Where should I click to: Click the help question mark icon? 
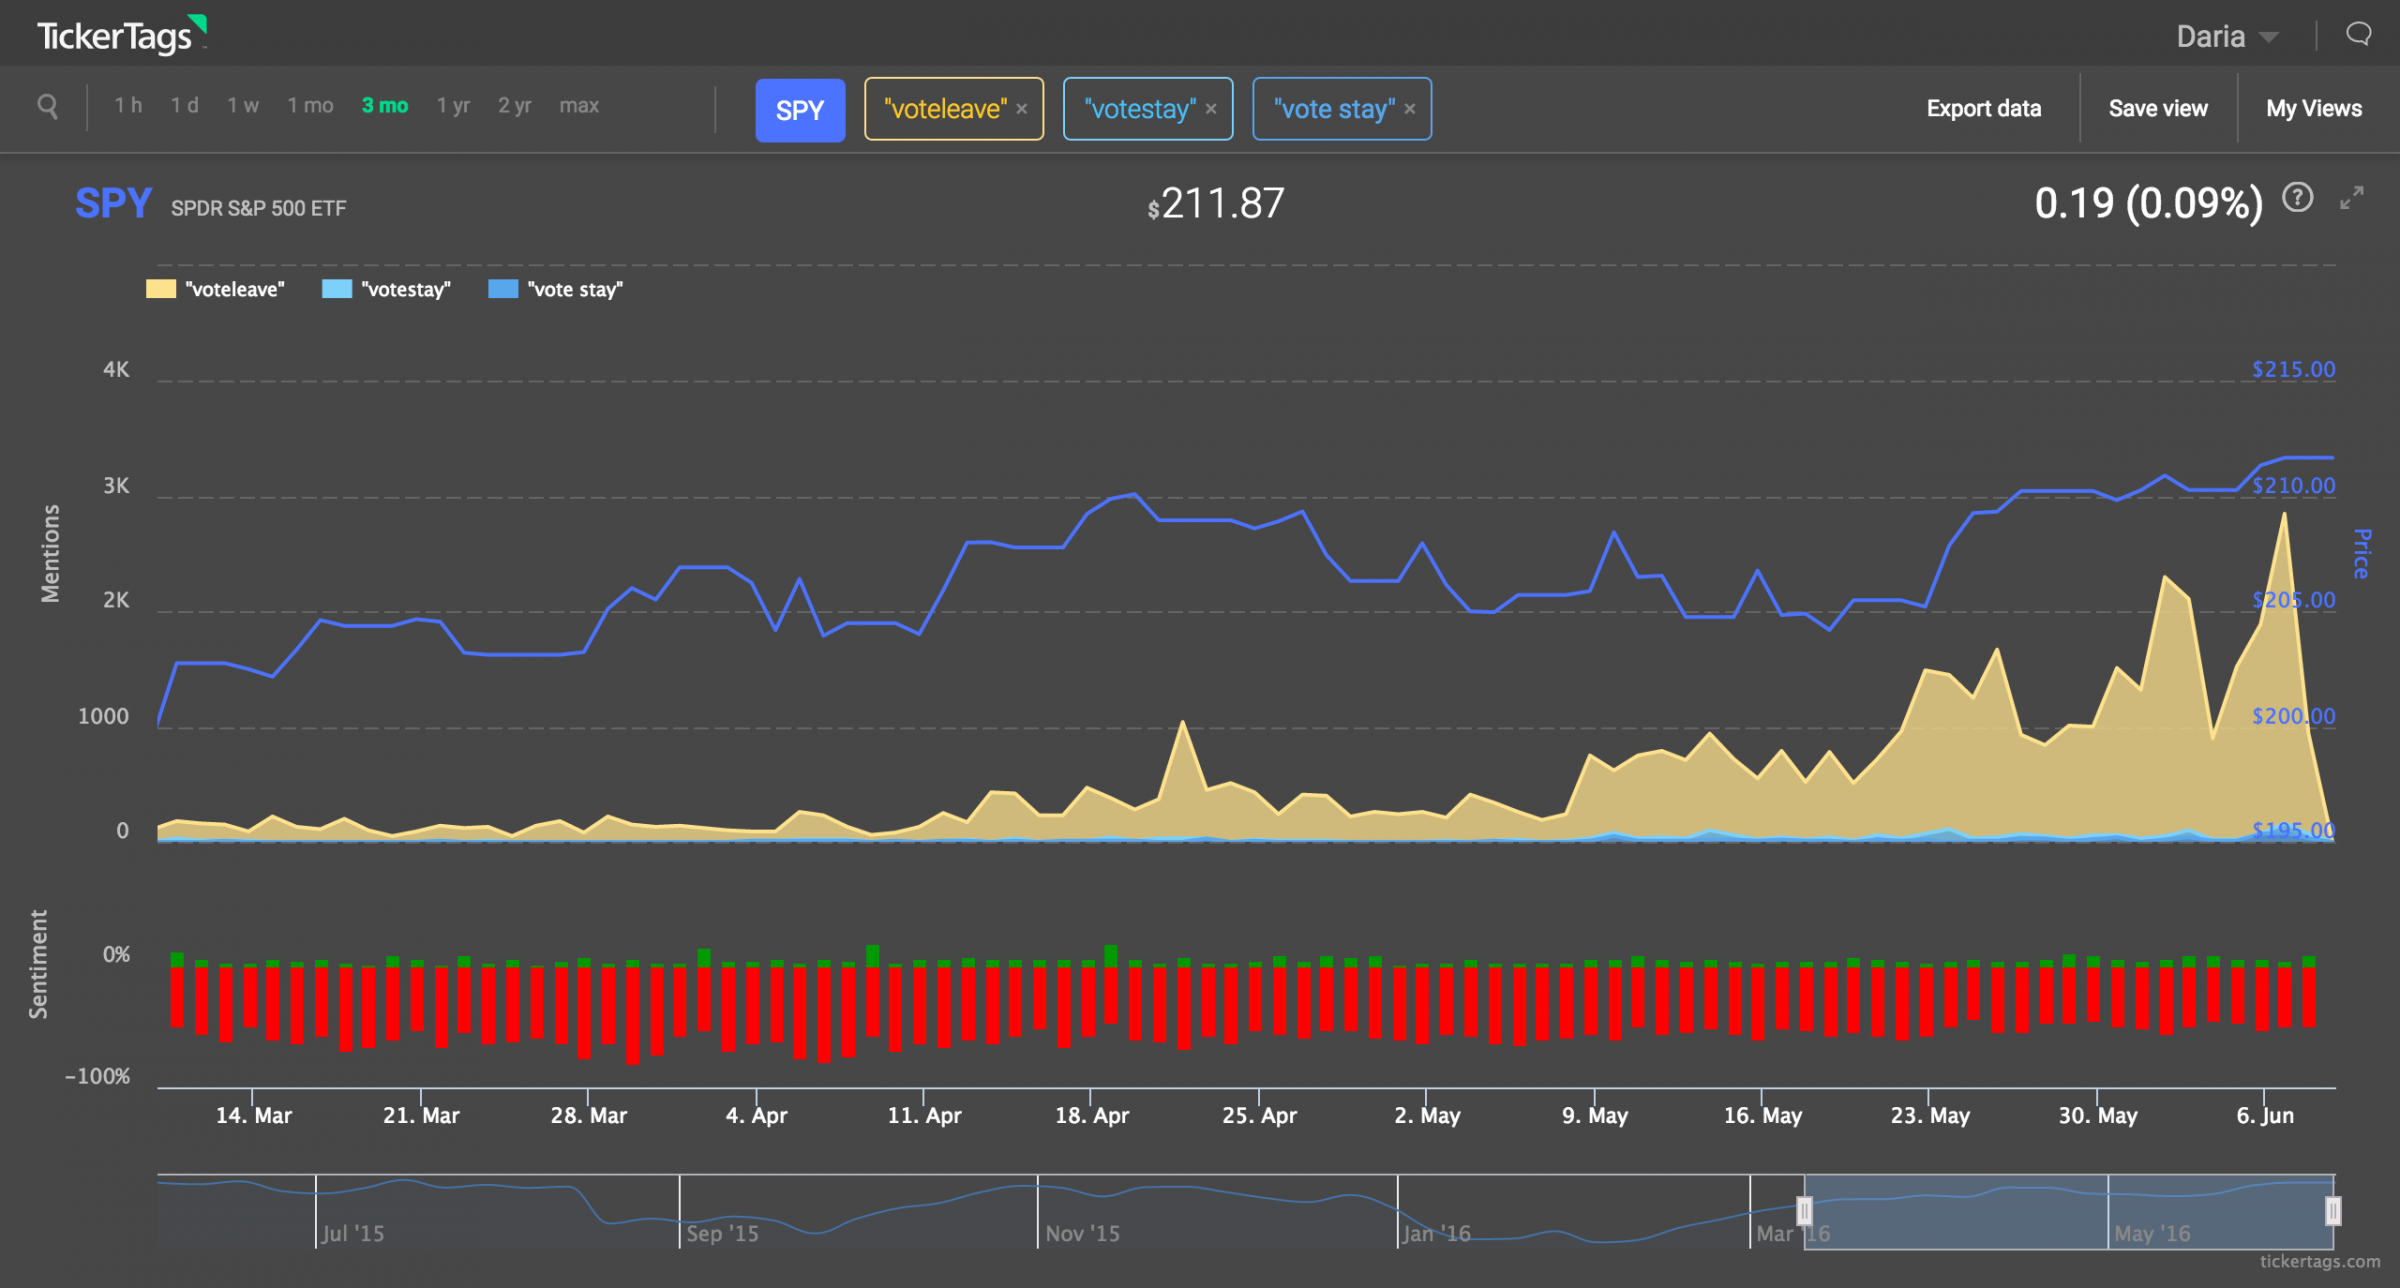[2297, 198]
